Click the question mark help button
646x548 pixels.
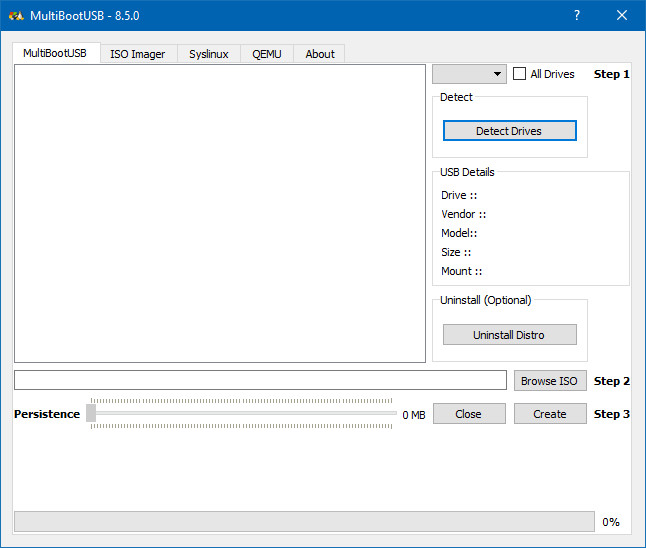pyautogui.click(x=577, y=15)
